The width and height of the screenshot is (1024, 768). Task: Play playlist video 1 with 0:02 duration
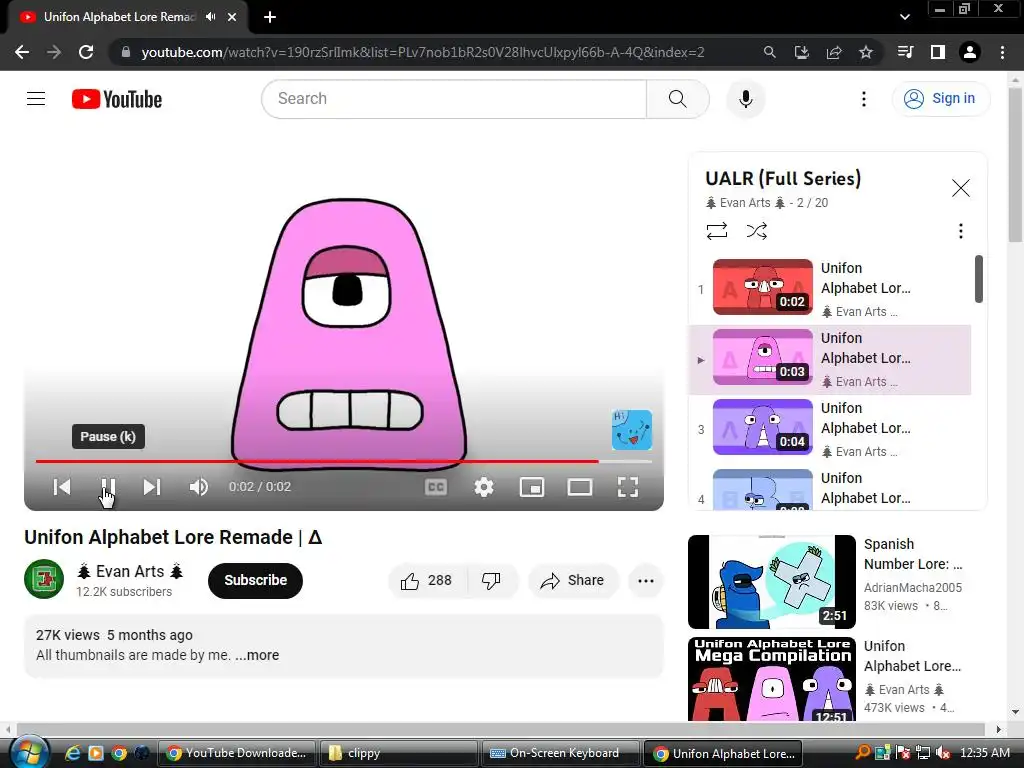[829, 289]
